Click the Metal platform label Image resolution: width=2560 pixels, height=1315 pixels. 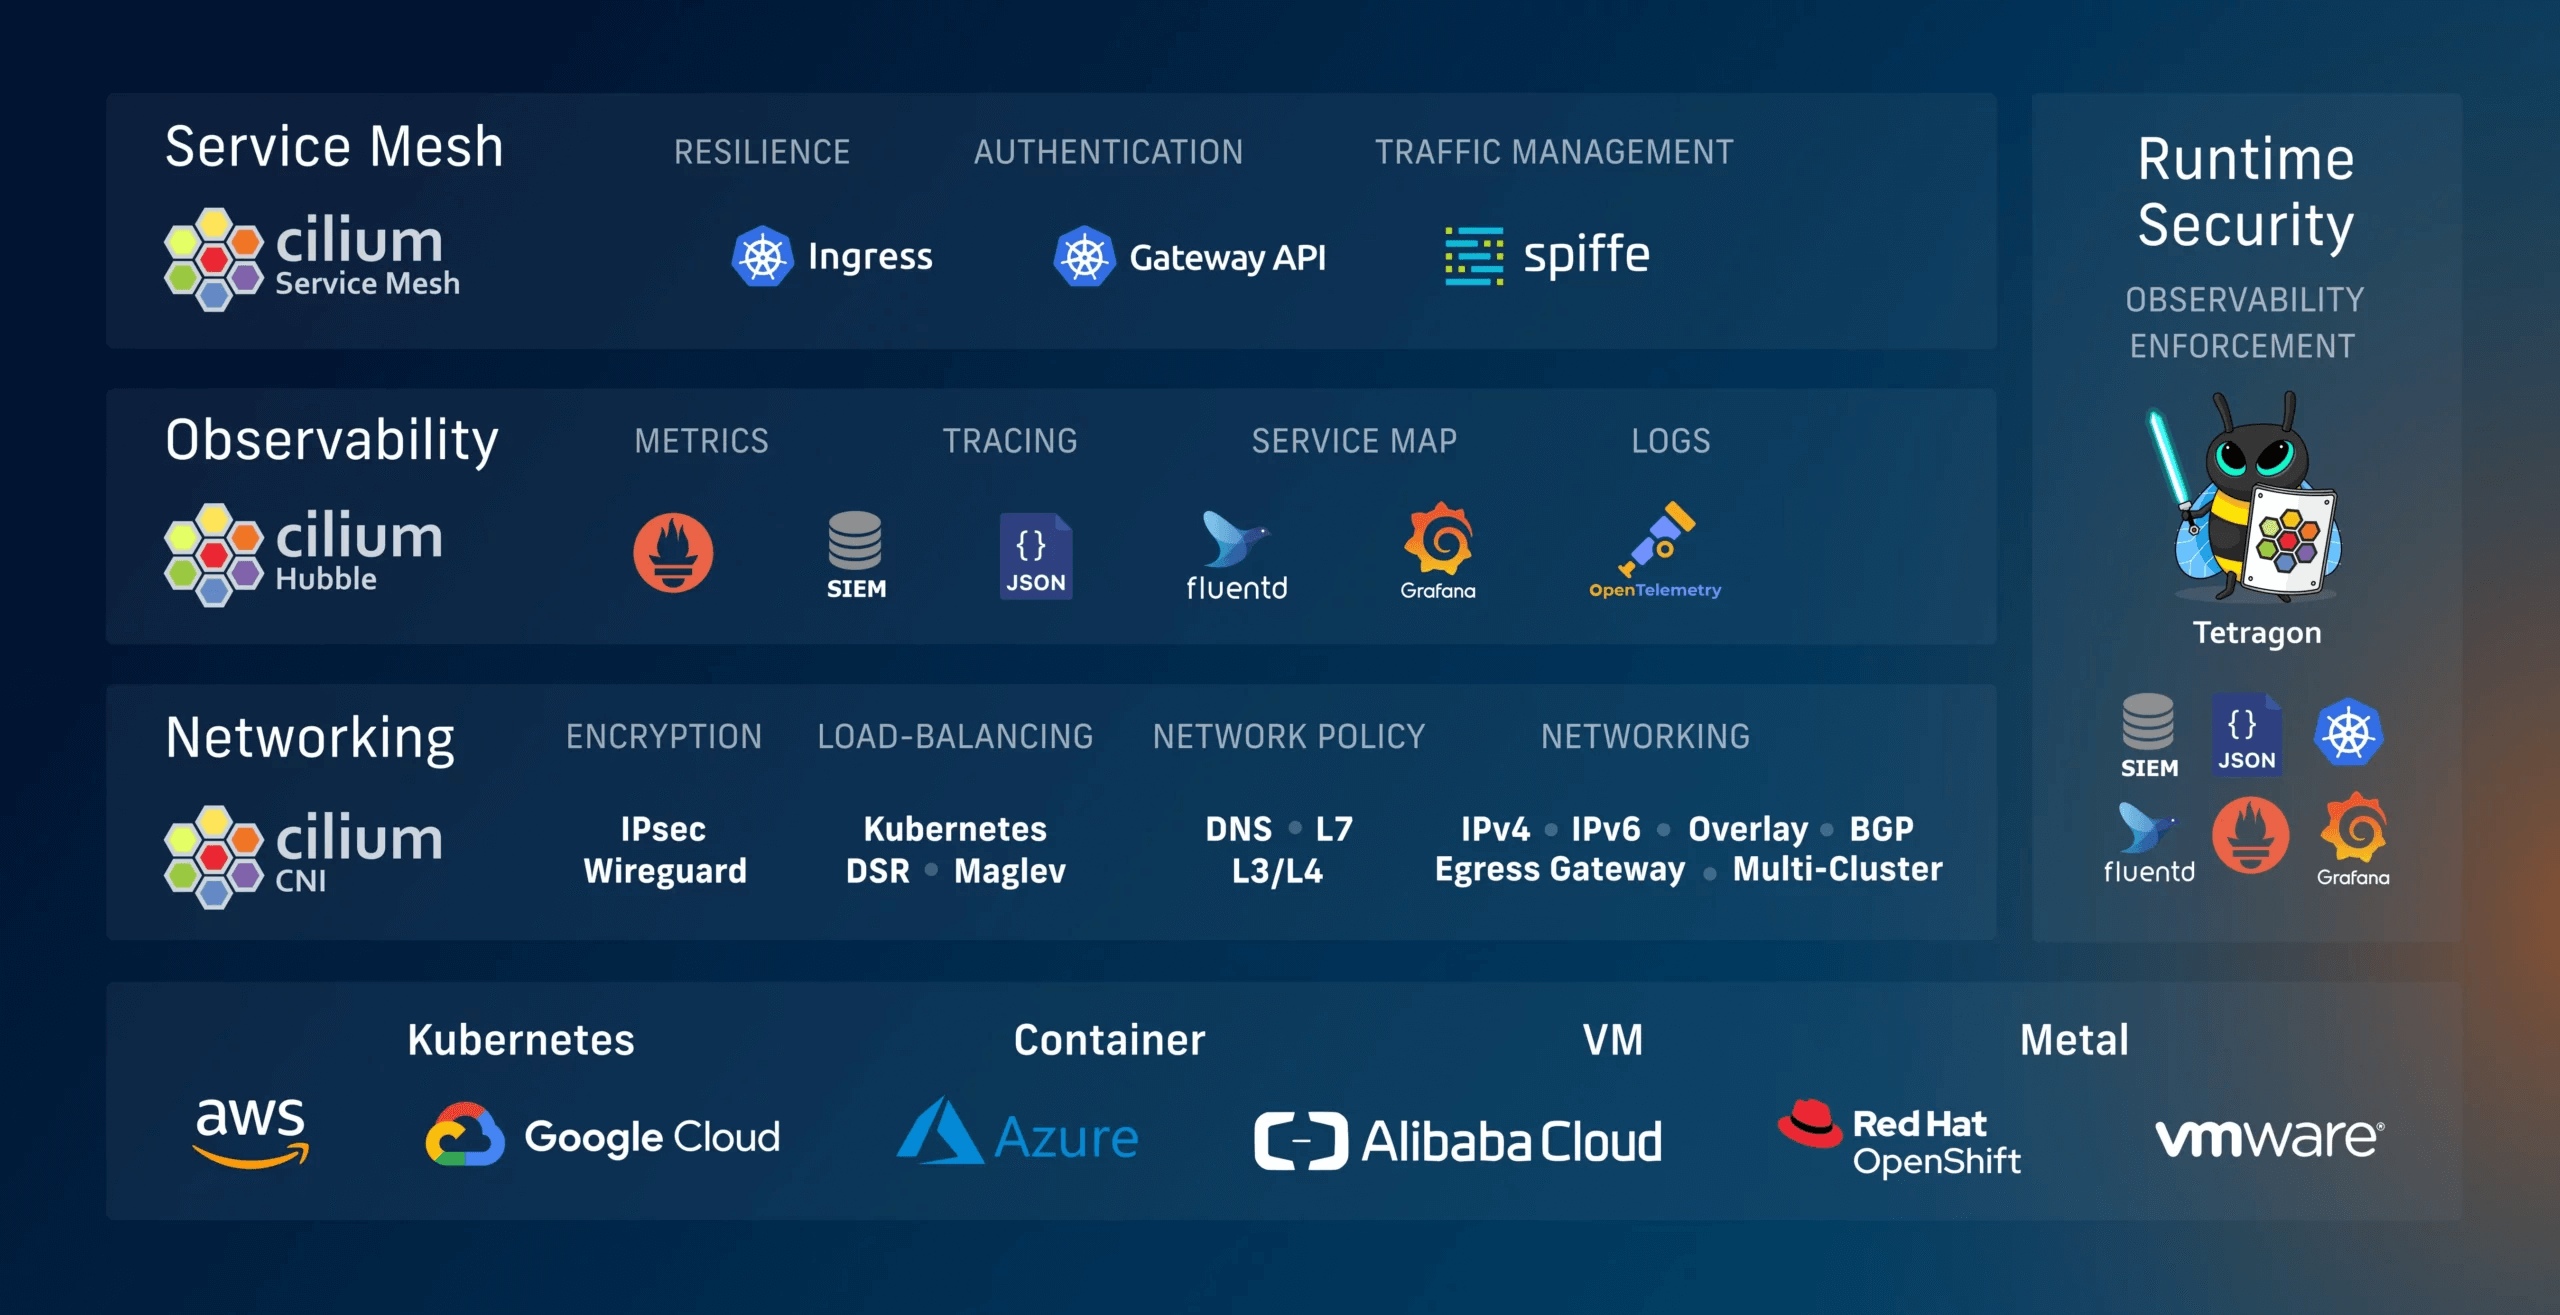[x=2075, y=1040]
